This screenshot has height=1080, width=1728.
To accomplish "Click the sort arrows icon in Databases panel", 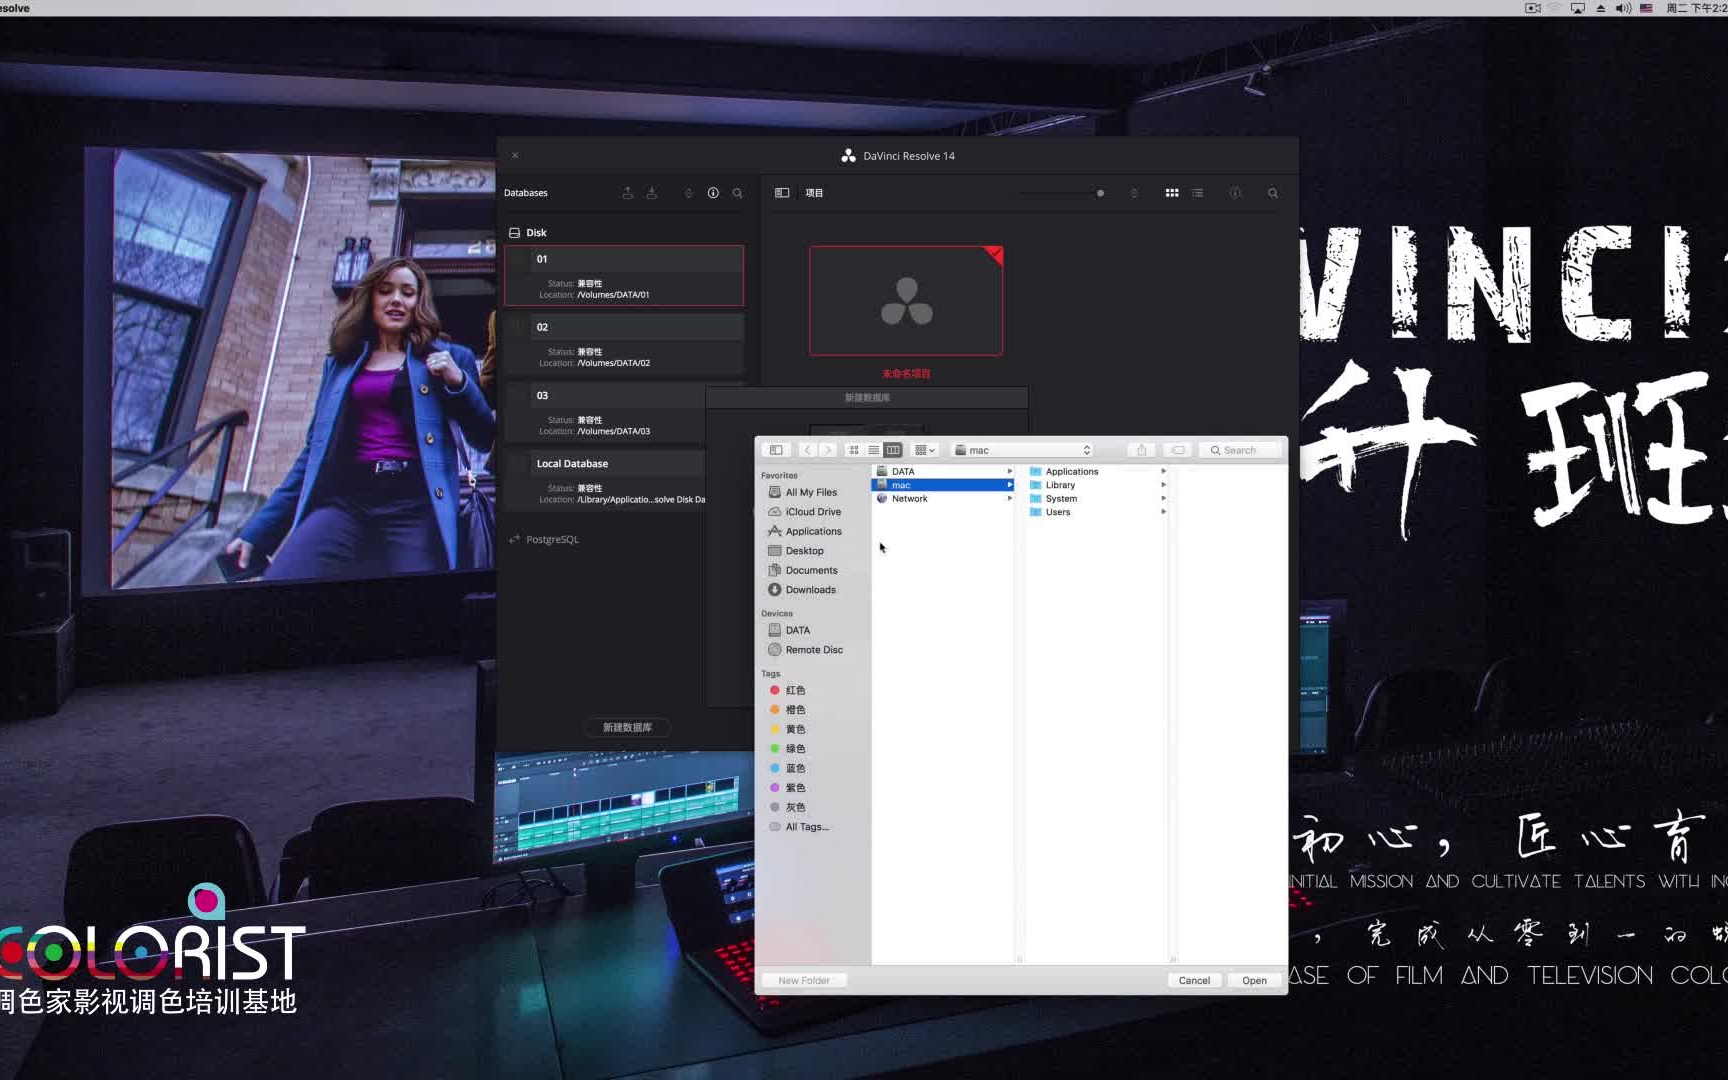I will pyautogui.click(x=688, y=193).
